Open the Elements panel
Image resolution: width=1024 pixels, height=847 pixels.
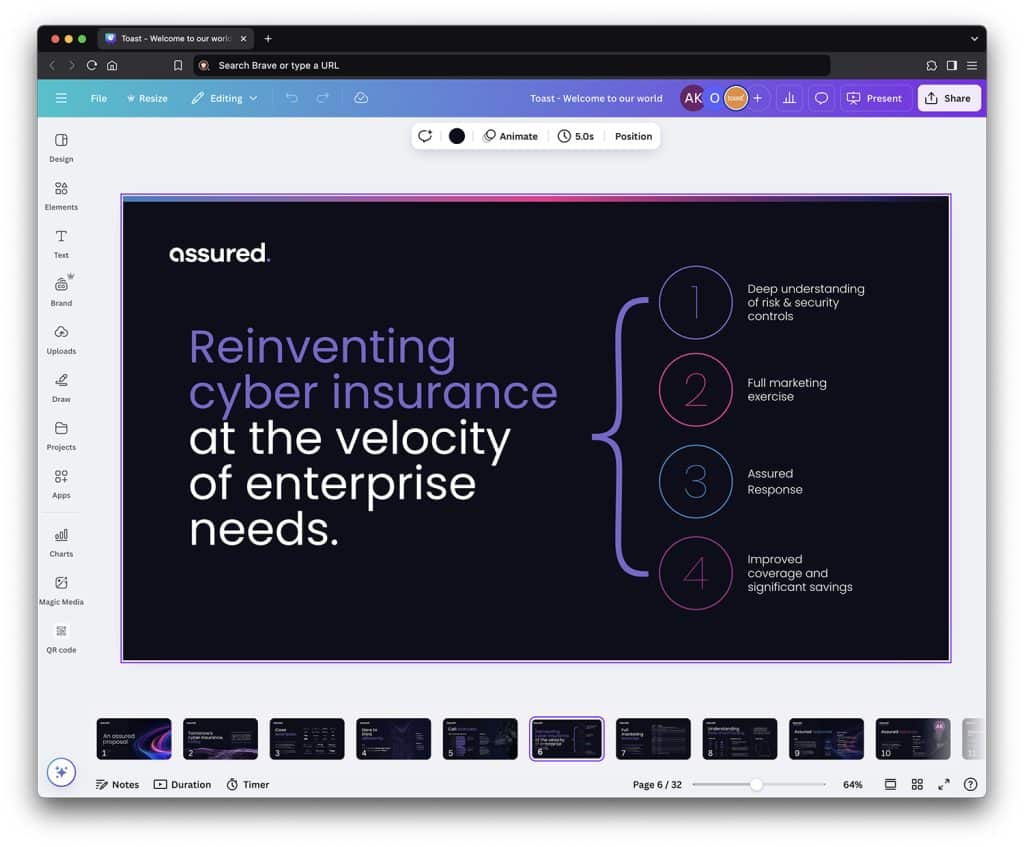pos(61,195)
